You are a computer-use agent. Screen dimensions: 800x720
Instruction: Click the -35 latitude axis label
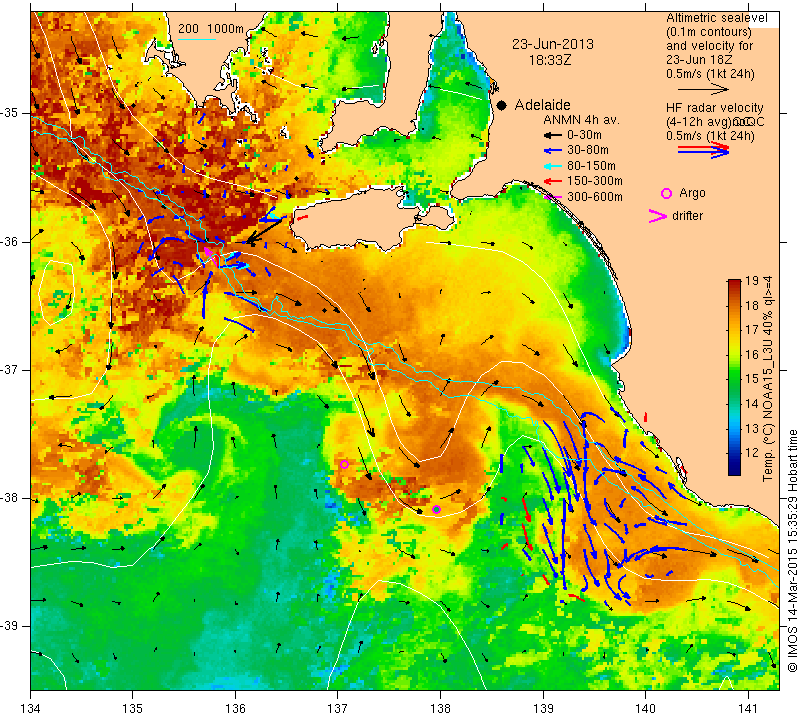tap(10, 113)
